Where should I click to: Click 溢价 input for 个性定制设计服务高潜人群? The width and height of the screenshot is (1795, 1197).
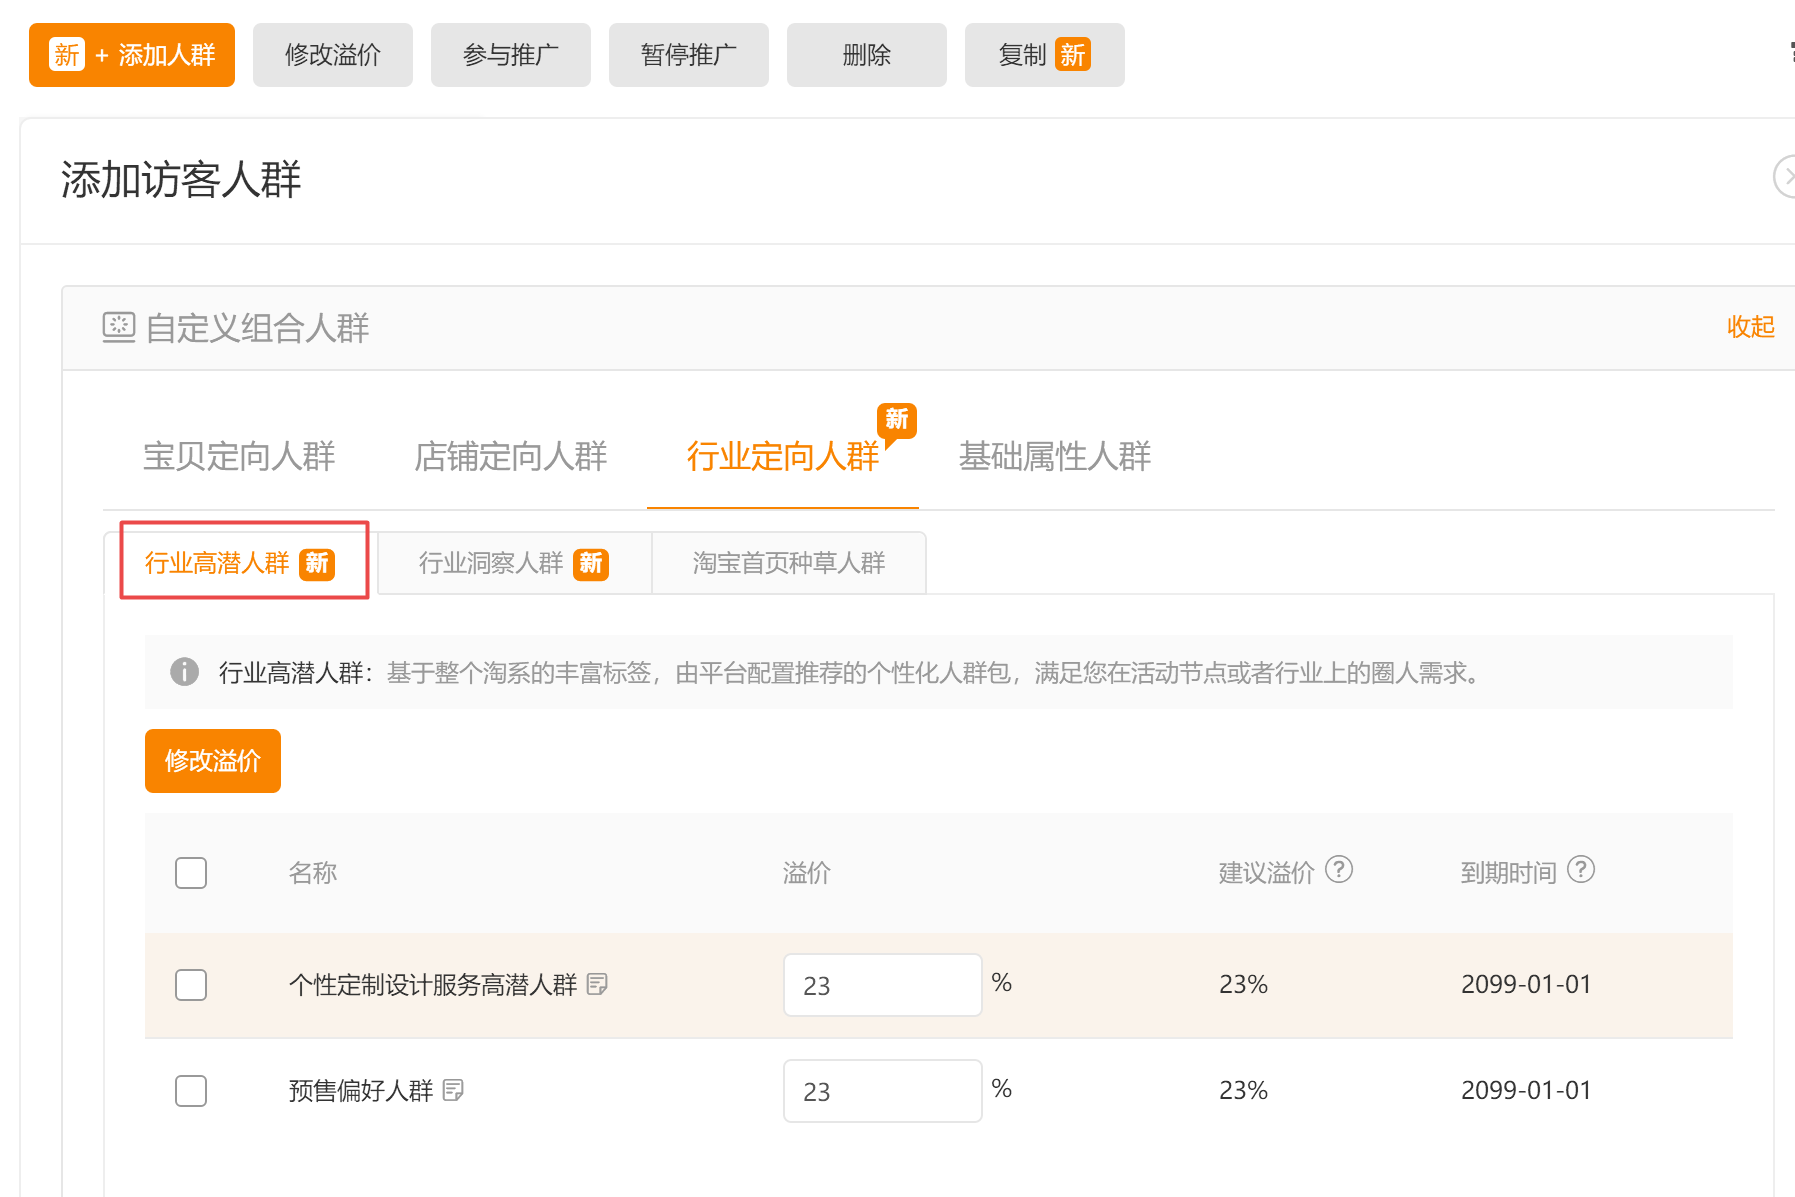point(883,985)
